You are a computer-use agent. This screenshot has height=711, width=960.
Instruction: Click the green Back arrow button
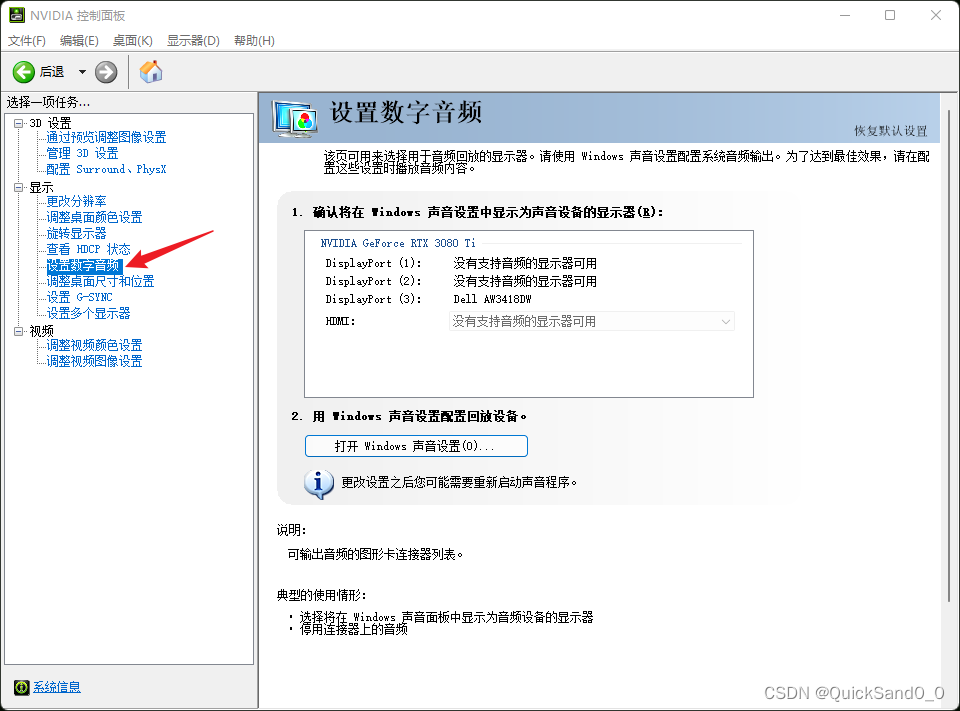[24, 72]
